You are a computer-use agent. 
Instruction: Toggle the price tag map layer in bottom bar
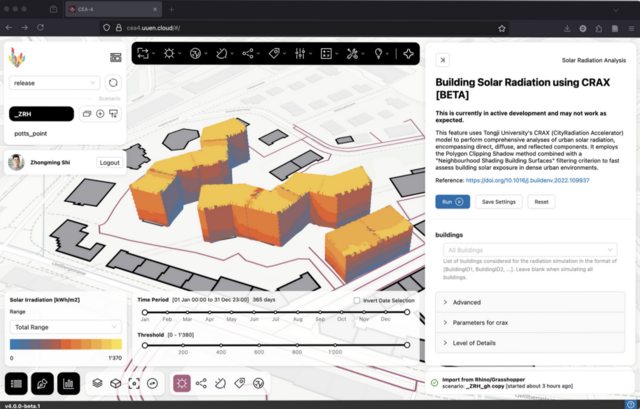240,383
